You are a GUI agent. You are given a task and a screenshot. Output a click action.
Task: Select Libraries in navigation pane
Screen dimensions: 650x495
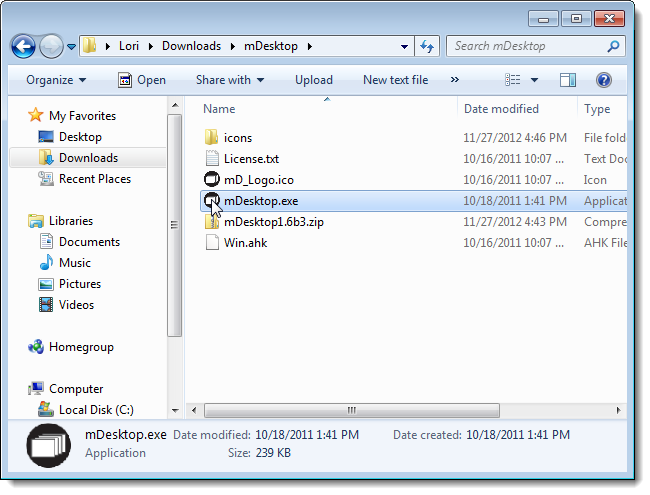tap(71, 221)
